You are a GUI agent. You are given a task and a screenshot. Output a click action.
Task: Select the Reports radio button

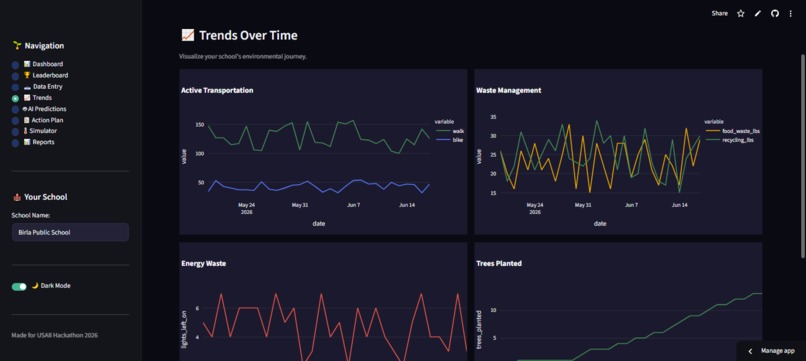point(15,143)
